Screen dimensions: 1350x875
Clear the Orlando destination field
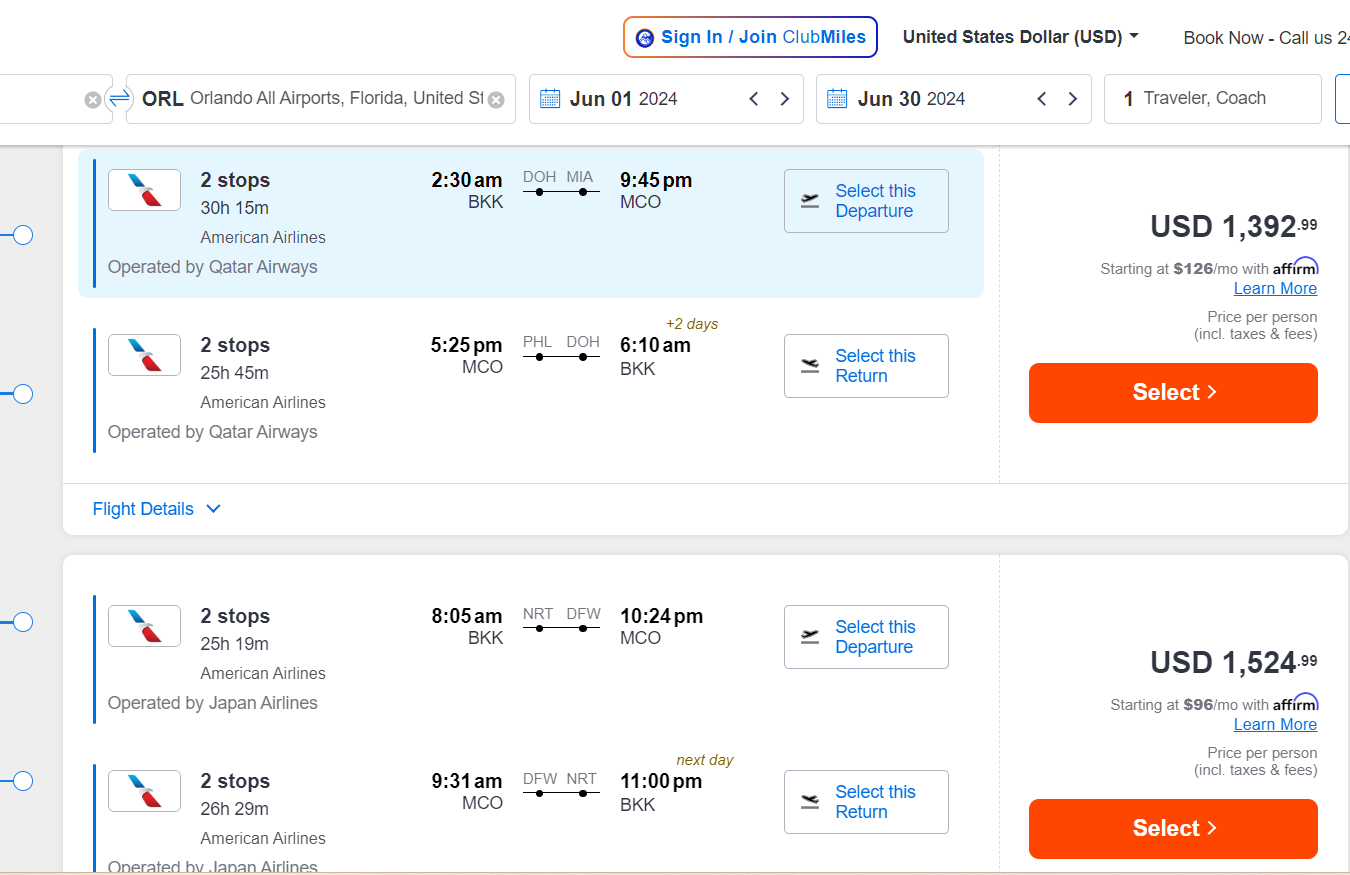pyautogui.click(x=496, y=99)
